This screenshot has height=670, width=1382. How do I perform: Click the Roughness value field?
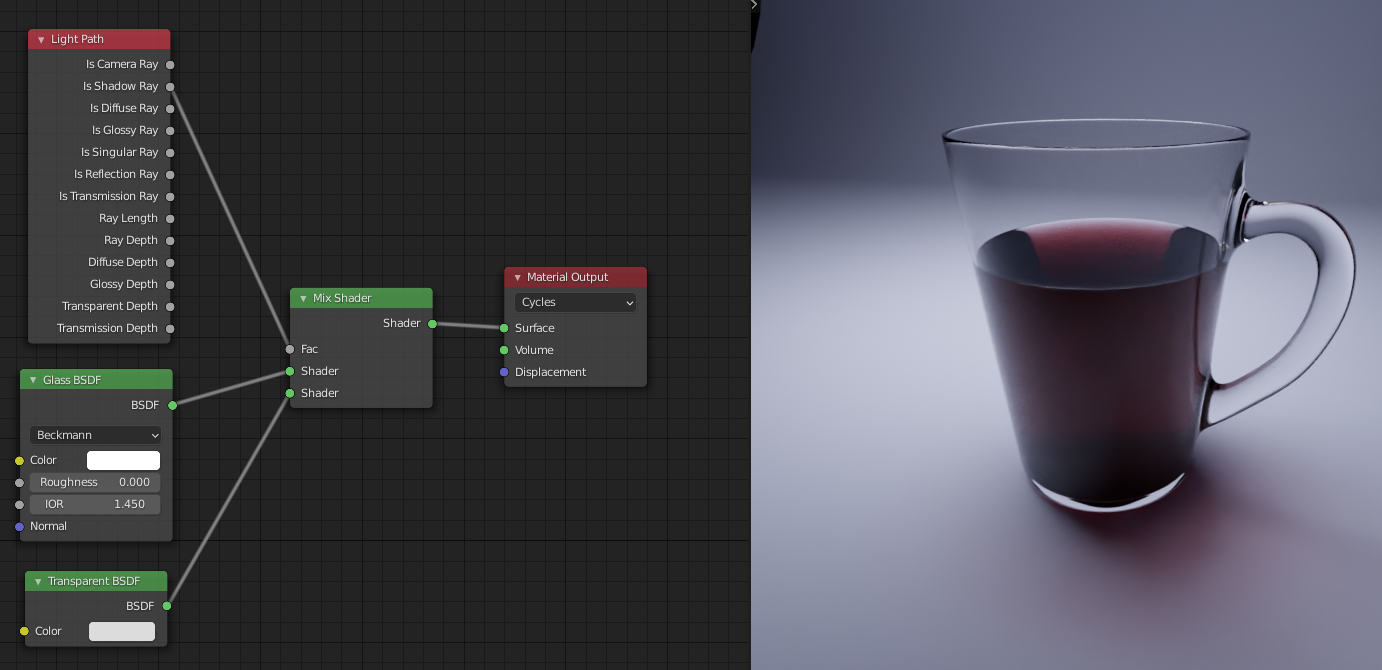(x=96, y=482)
